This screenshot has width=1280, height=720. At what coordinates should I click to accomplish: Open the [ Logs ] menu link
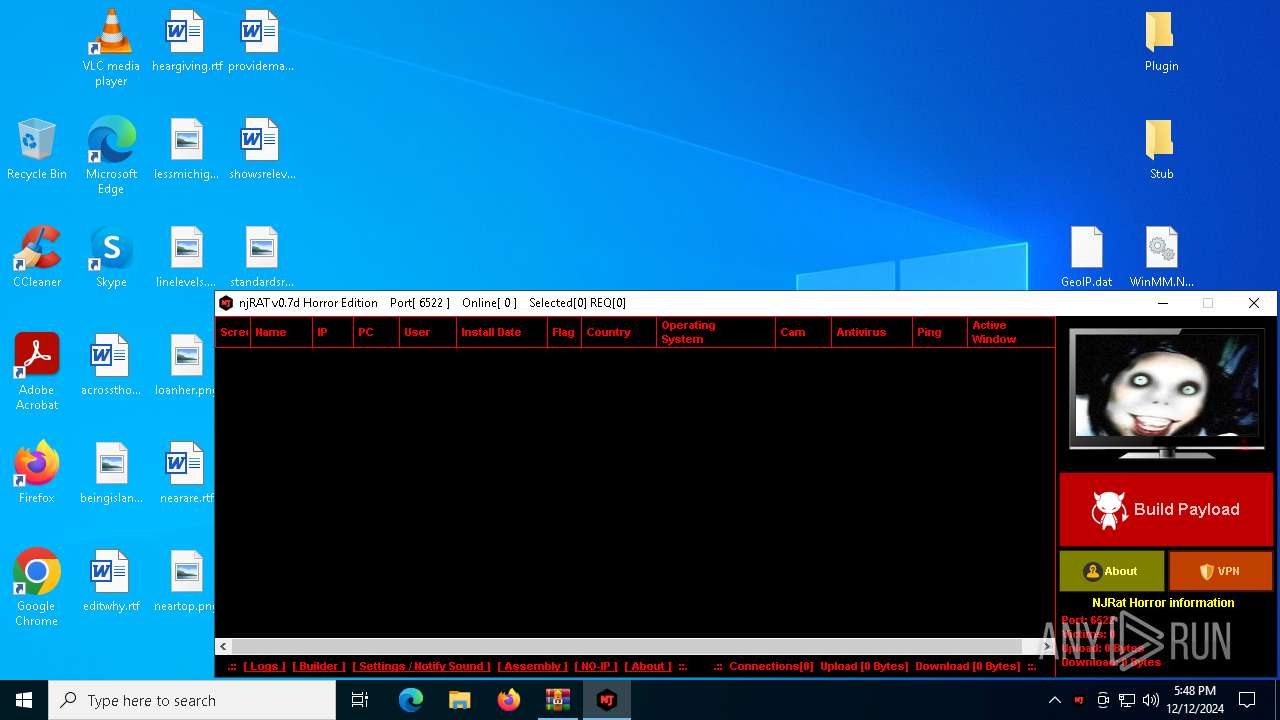(x=264, y=666)
